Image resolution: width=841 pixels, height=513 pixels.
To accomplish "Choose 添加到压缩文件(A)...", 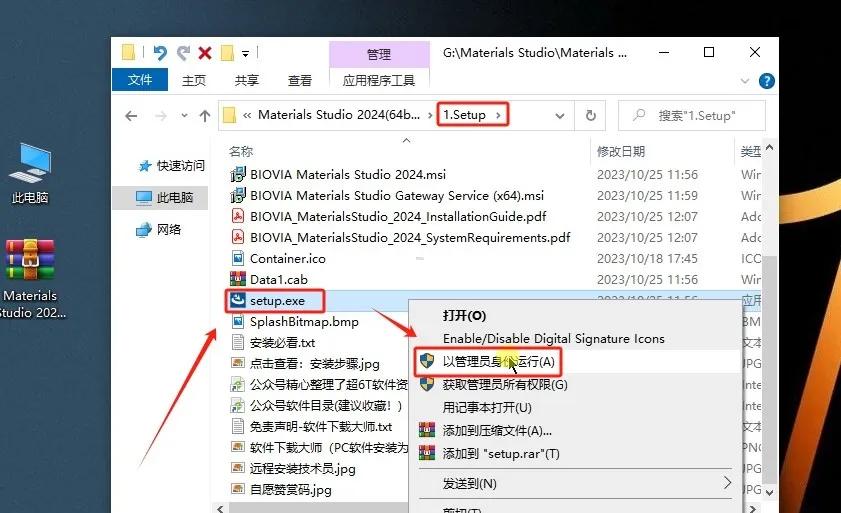I will [x=497, y=430].
